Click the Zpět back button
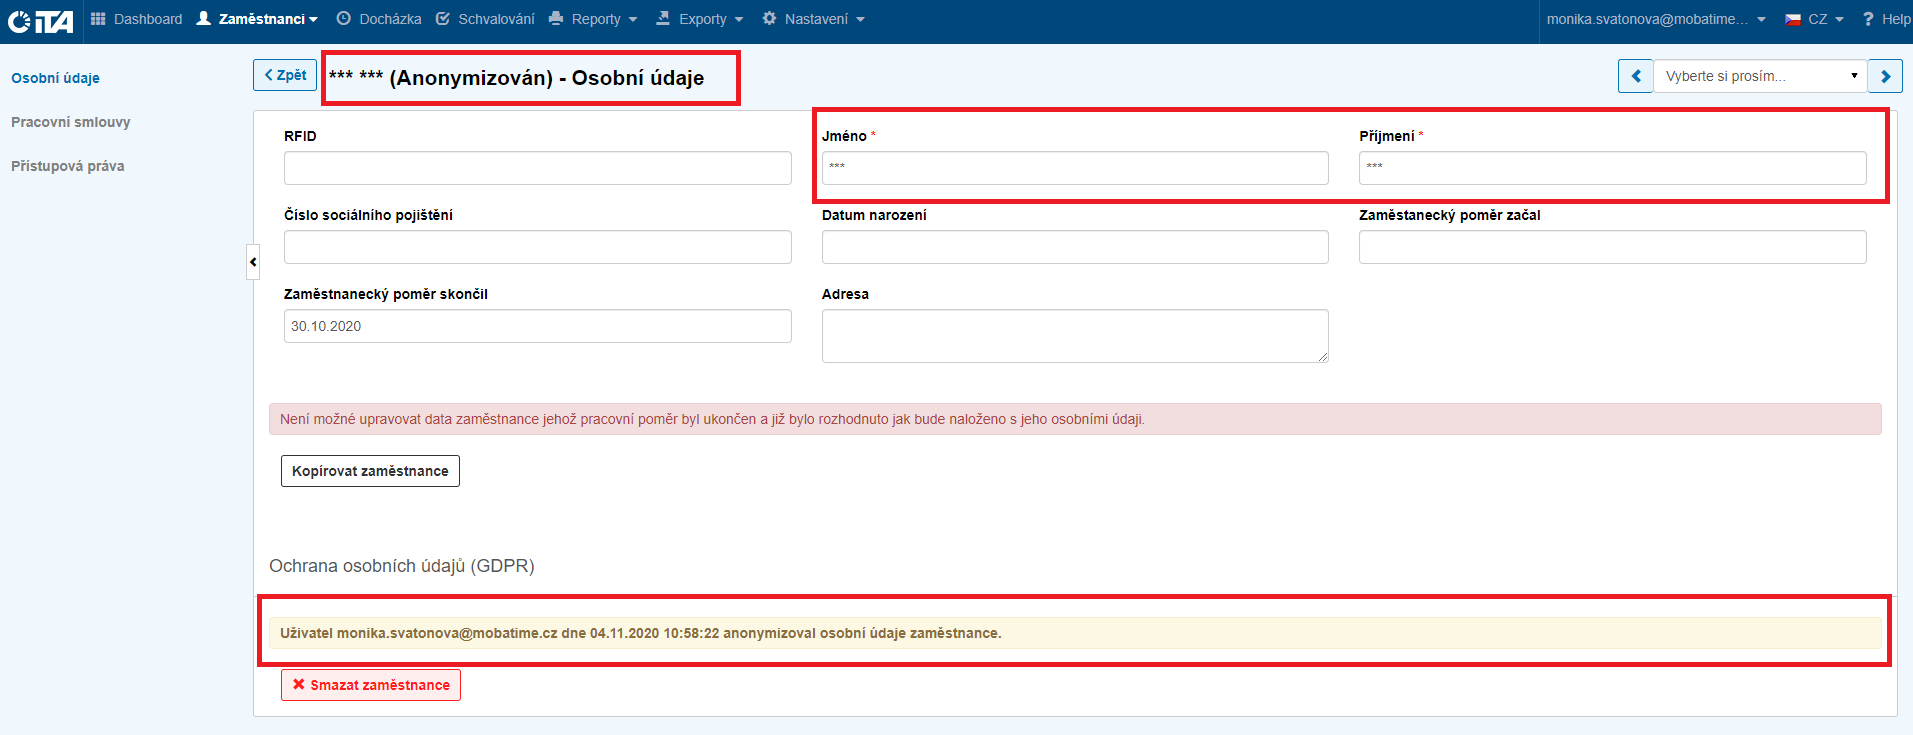The height and width of the screenshot is (735, 1913). (285, 75)
